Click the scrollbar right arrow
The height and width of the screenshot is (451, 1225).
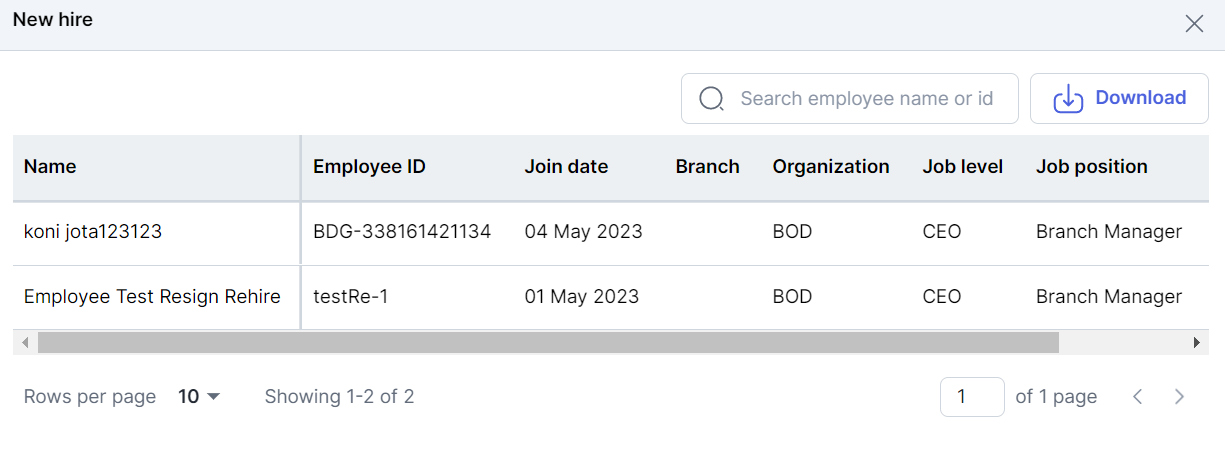pyautogui.click(x=1196, y=343)
